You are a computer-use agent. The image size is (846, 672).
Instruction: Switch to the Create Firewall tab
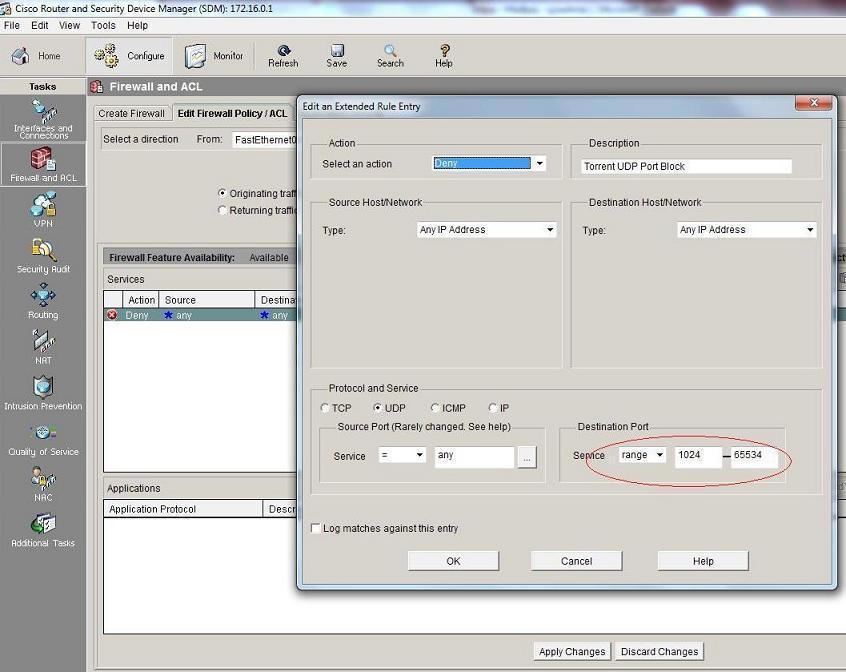pos(132,113)
